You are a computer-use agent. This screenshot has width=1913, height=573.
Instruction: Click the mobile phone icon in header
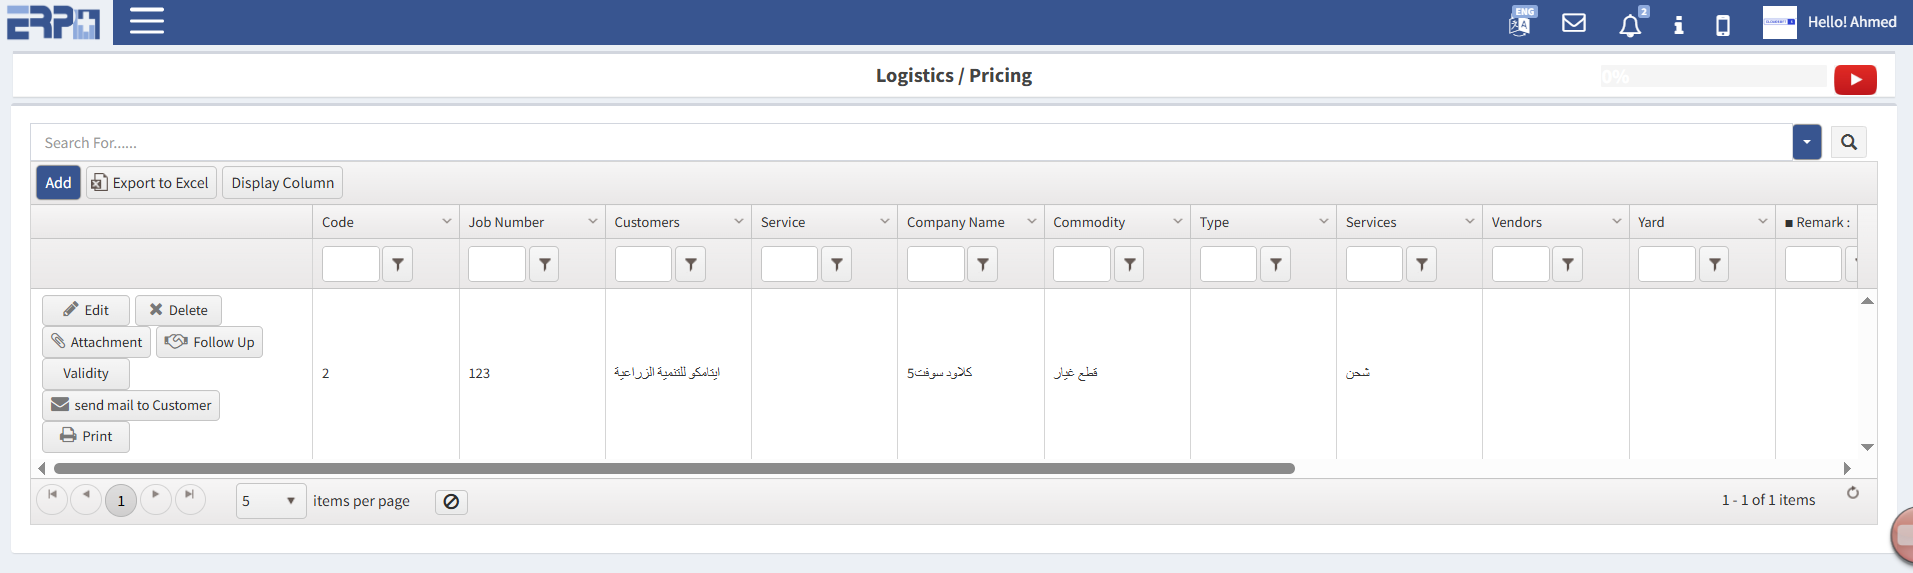tap(1723, 25)
